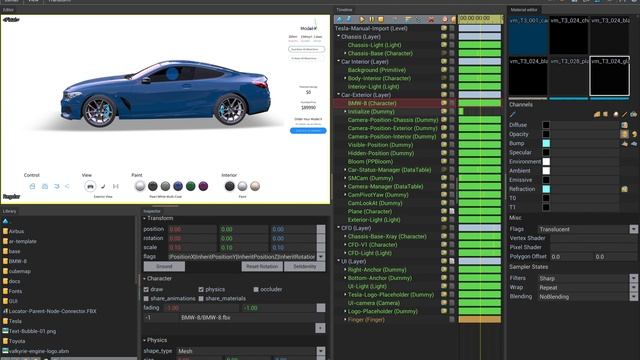640x360 pixels.
Task: Open the Blending NoBlending dropdown
Action: pos(633,297)
